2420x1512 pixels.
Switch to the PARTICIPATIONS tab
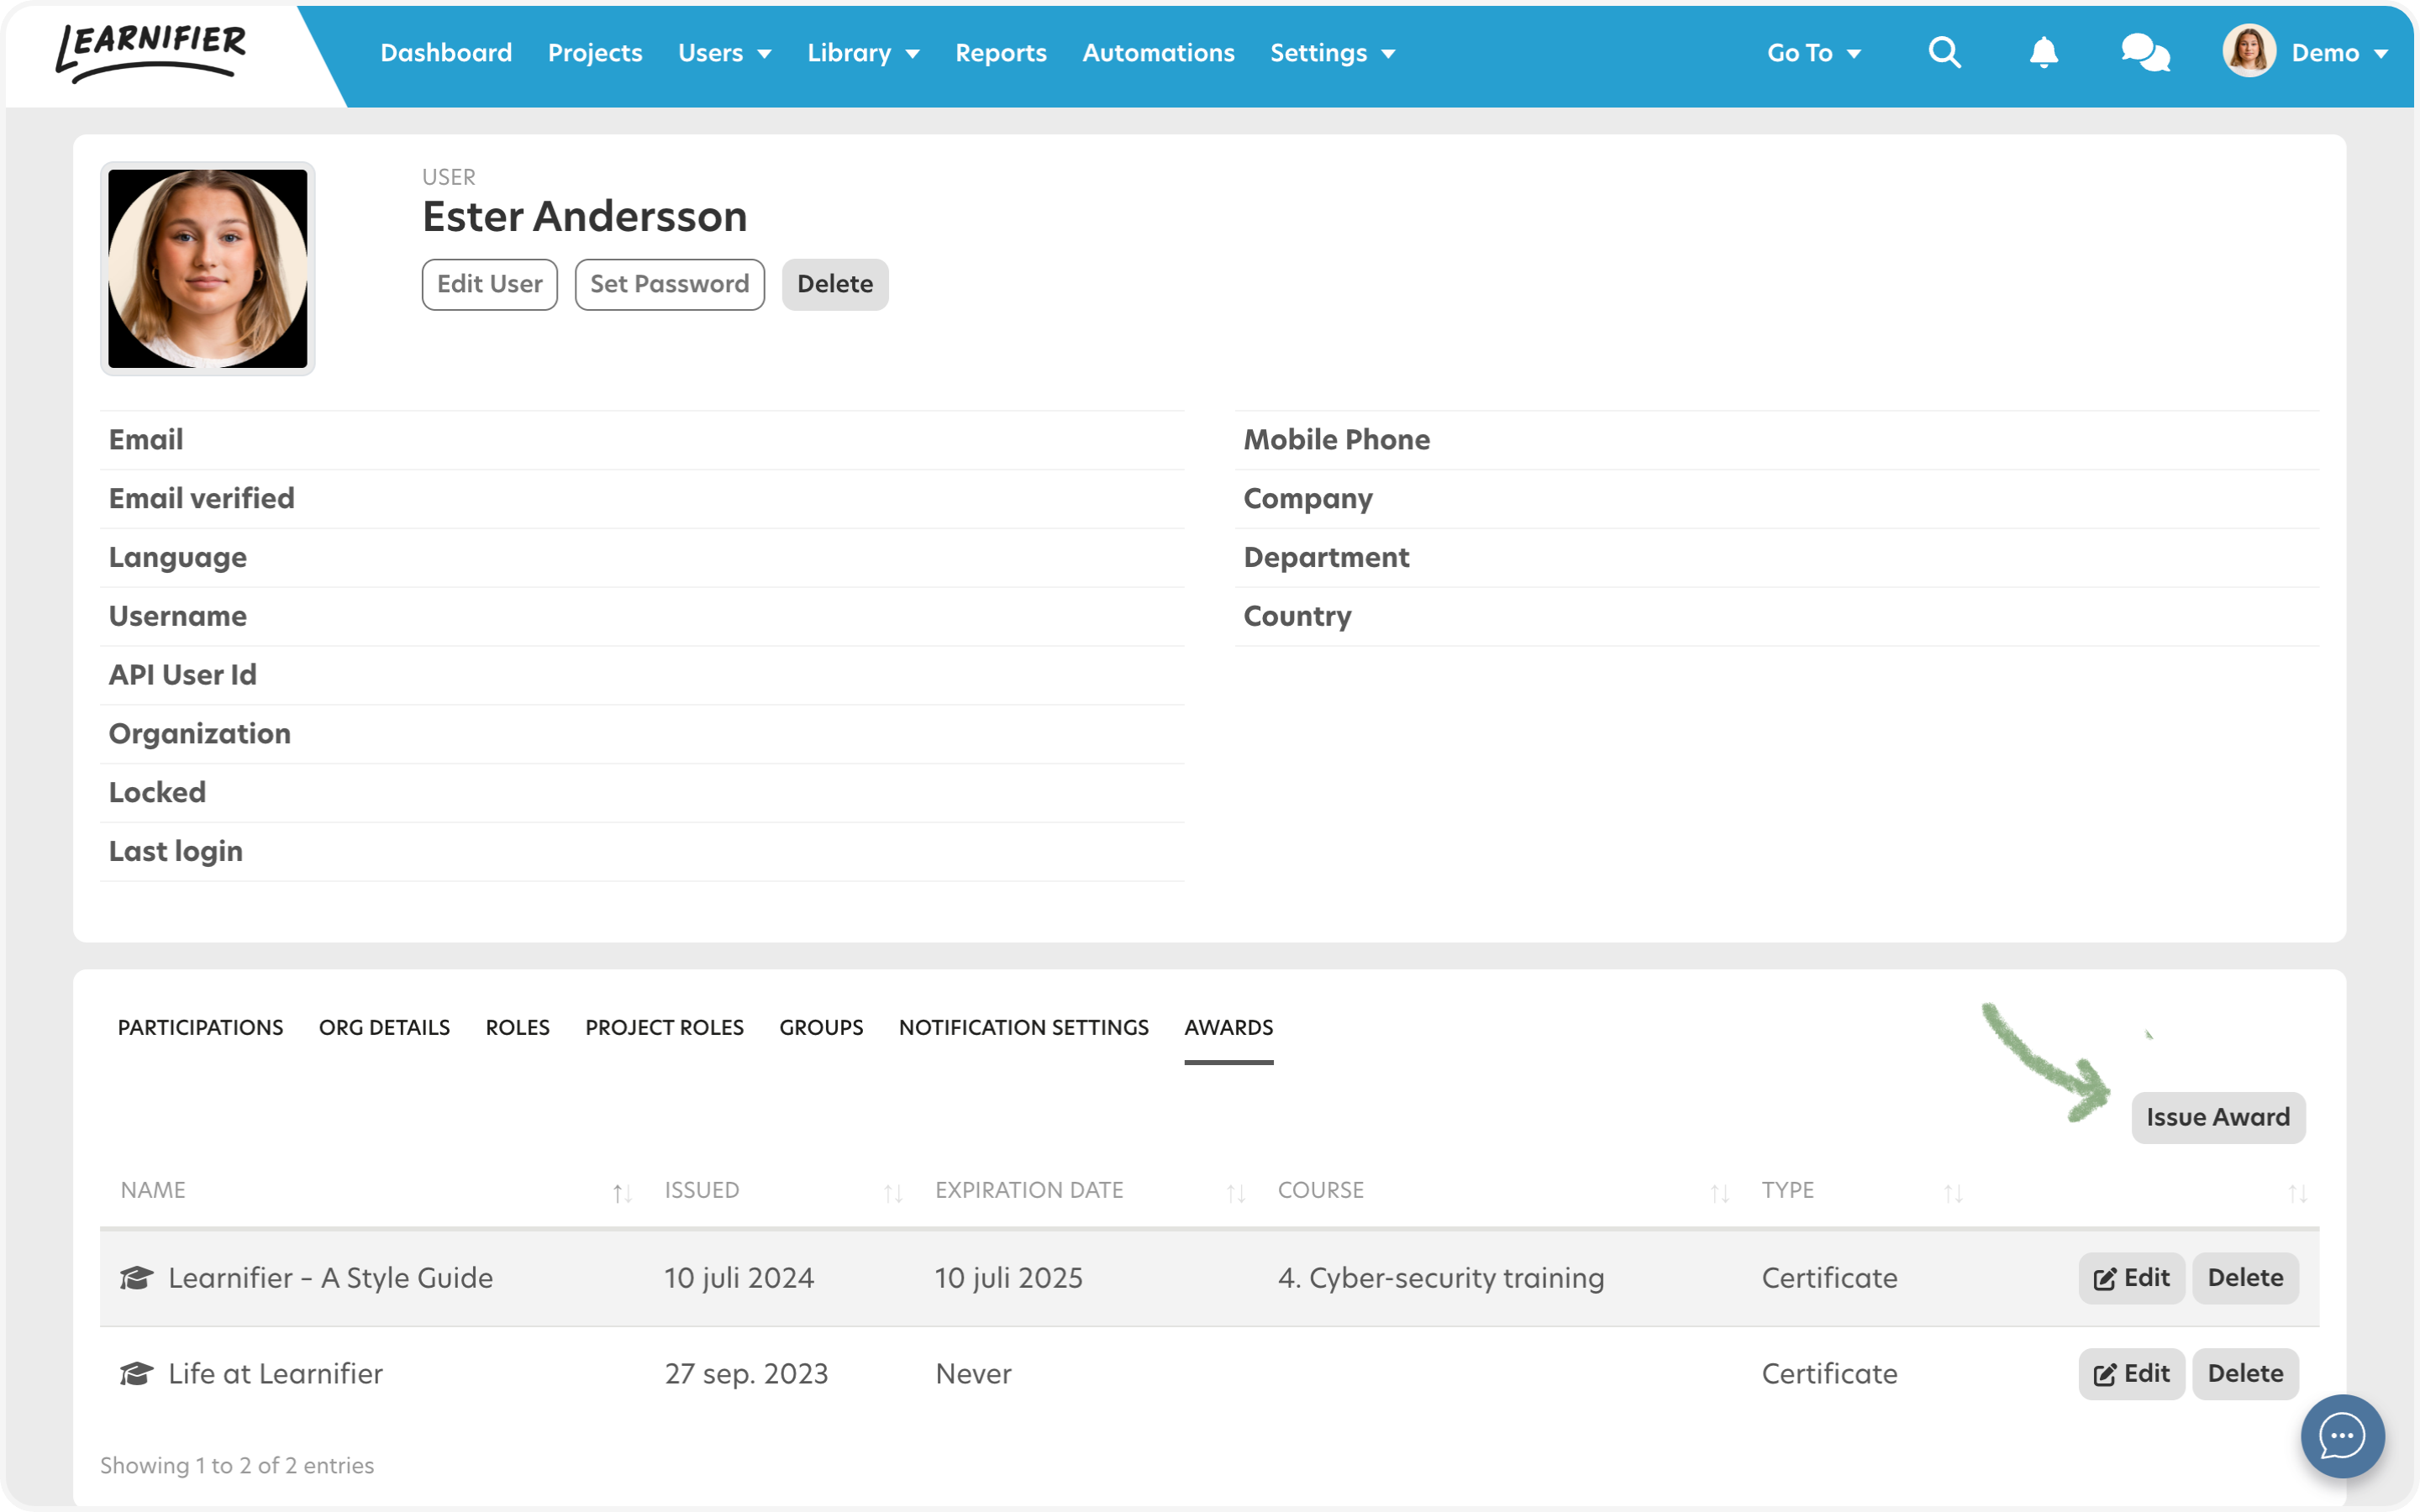pyautogui.click(x=200, y=1027)
